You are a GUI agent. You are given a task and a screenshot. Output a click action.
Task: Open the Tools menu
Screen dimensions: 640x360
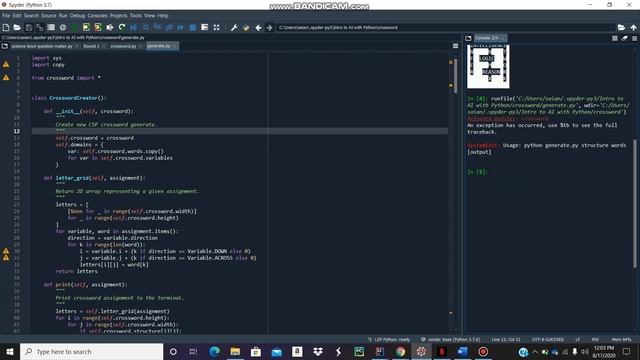pos(136,16)
